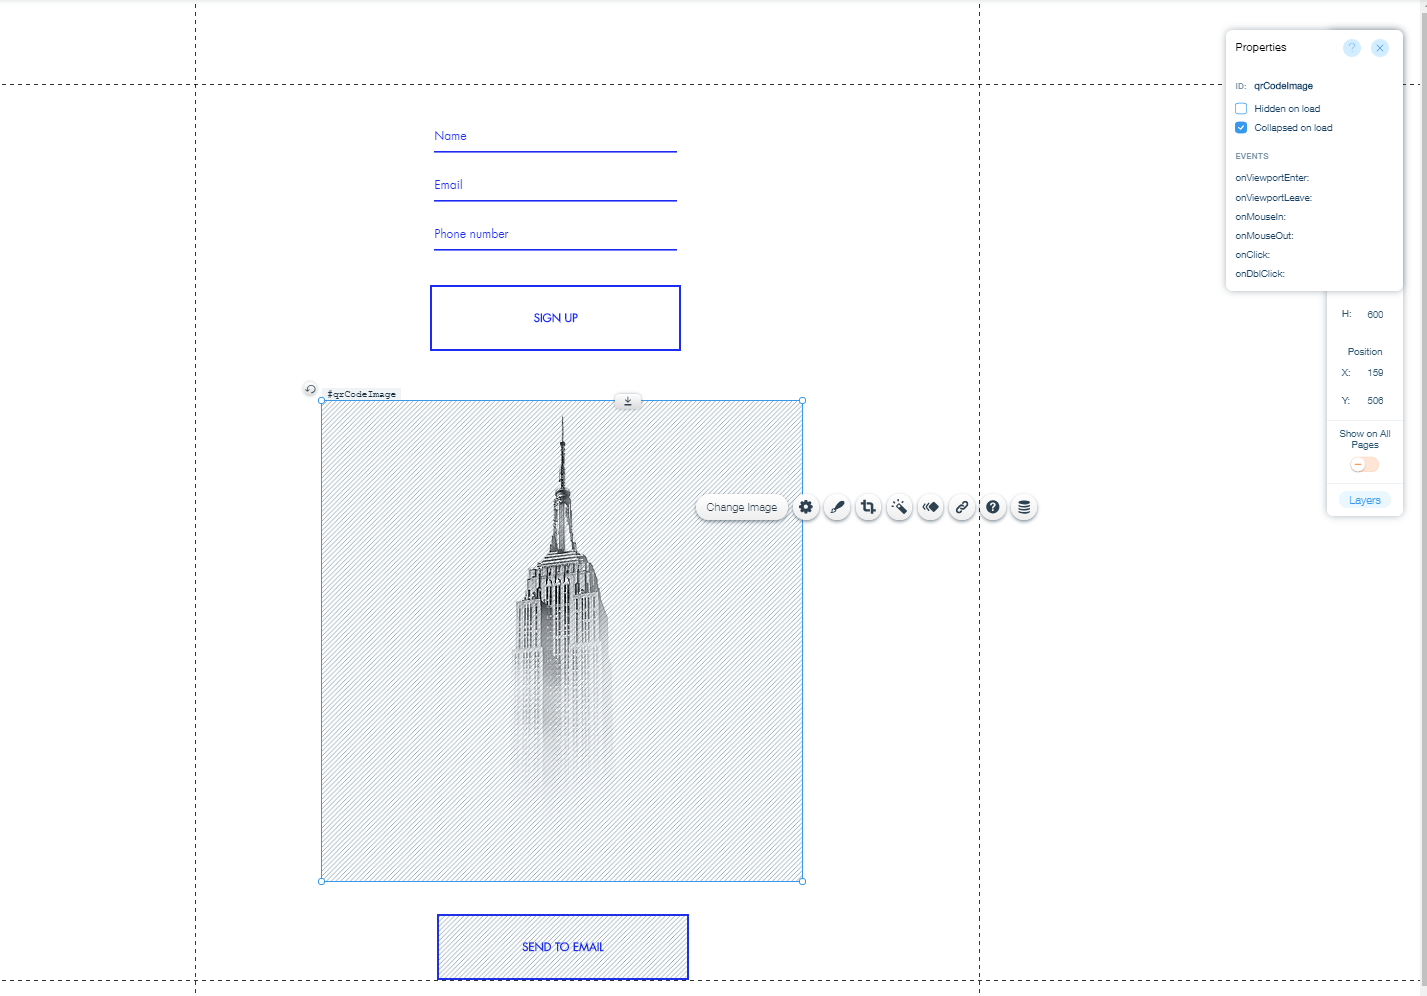Add an onClick event handler
Image resolution: width=1427 pixels, height=996 pixels.
[1252, 255]
